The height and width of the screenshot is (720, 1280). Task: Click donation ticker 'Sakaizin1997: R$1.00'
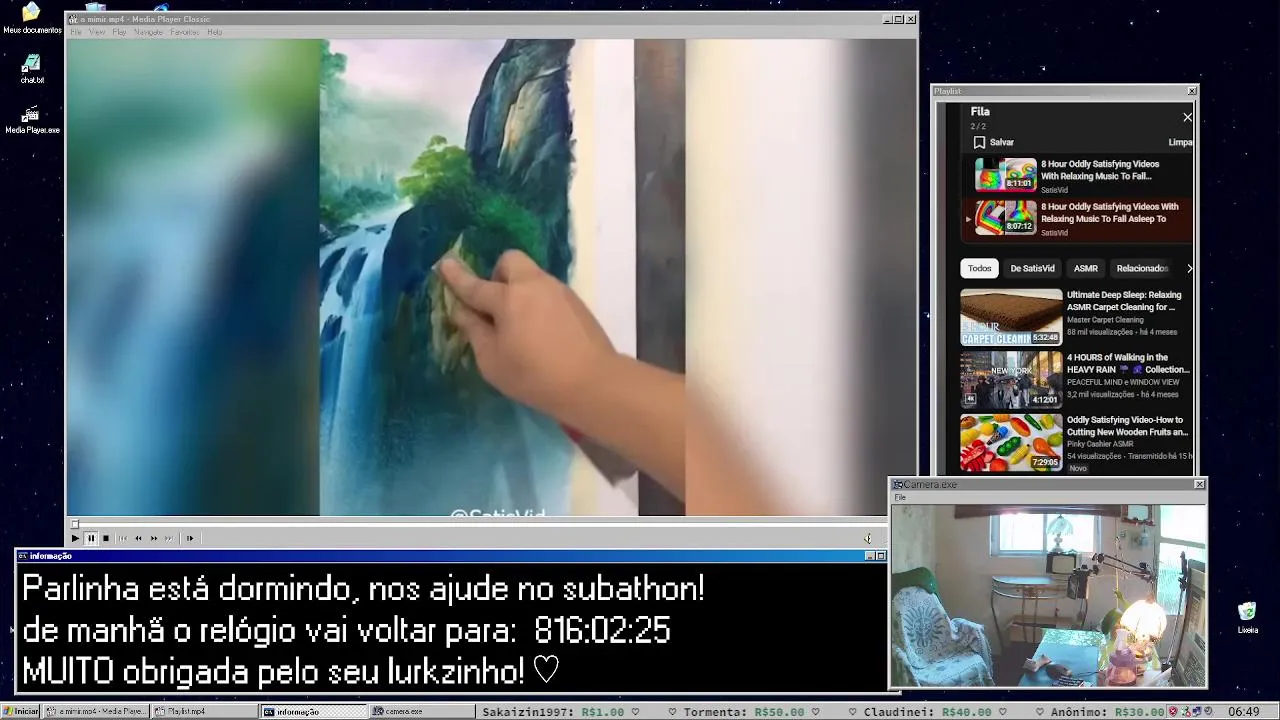pos(553,712)
